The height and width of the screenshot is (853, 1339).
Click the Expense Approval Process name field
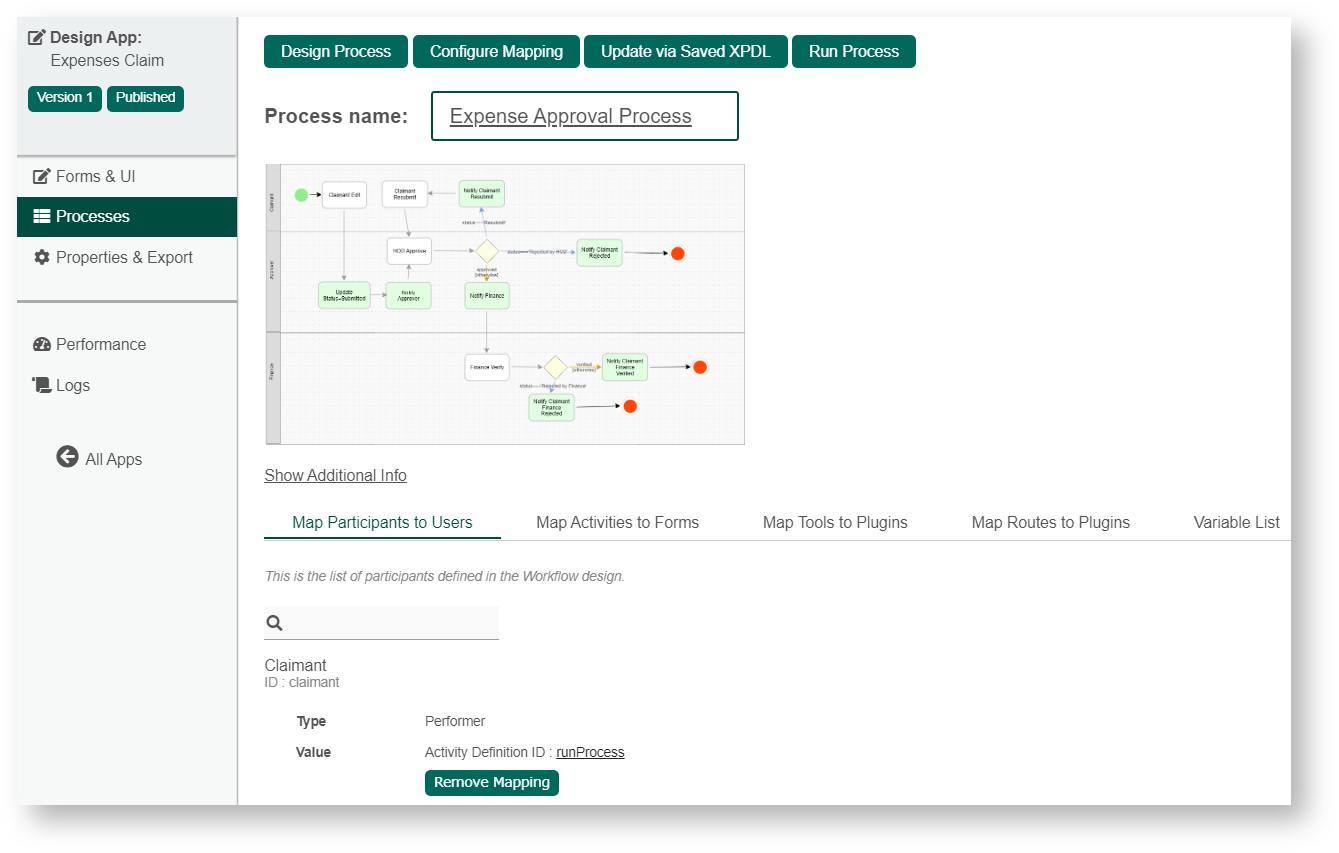[x=584, y=117]
